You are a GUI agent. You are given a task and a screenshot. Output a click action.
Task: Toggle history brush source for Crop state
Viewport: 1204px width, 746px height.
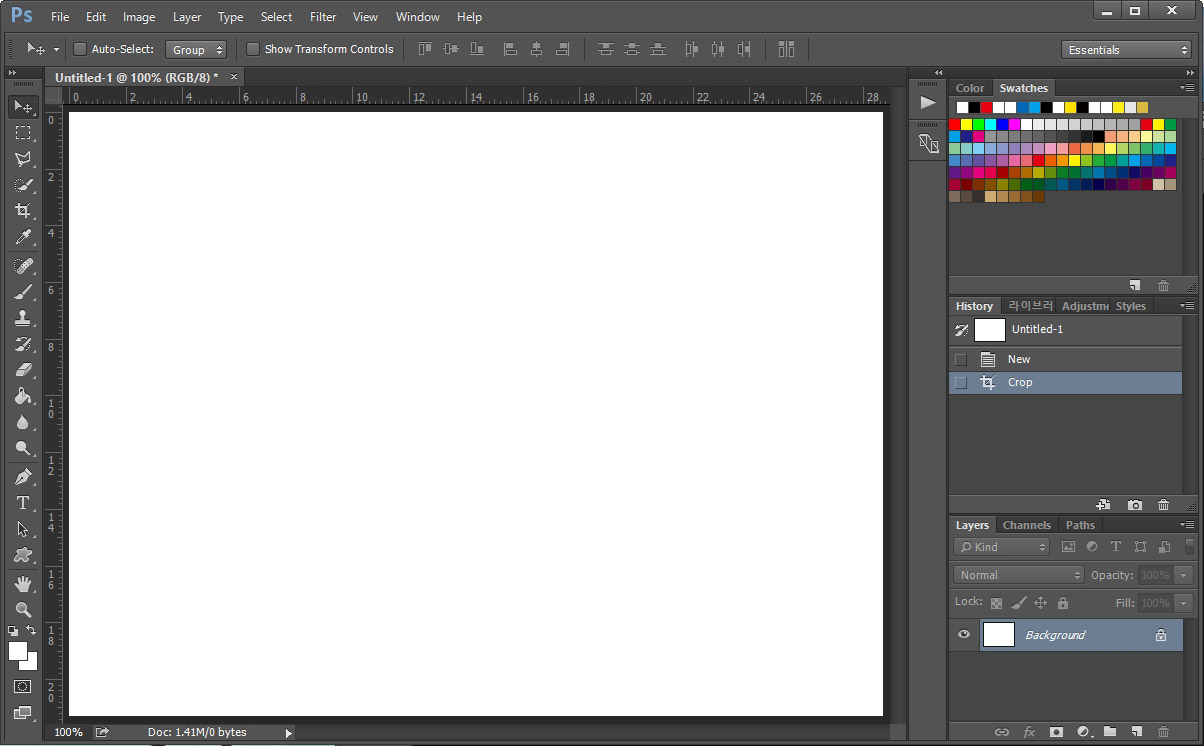coord(961,382)
